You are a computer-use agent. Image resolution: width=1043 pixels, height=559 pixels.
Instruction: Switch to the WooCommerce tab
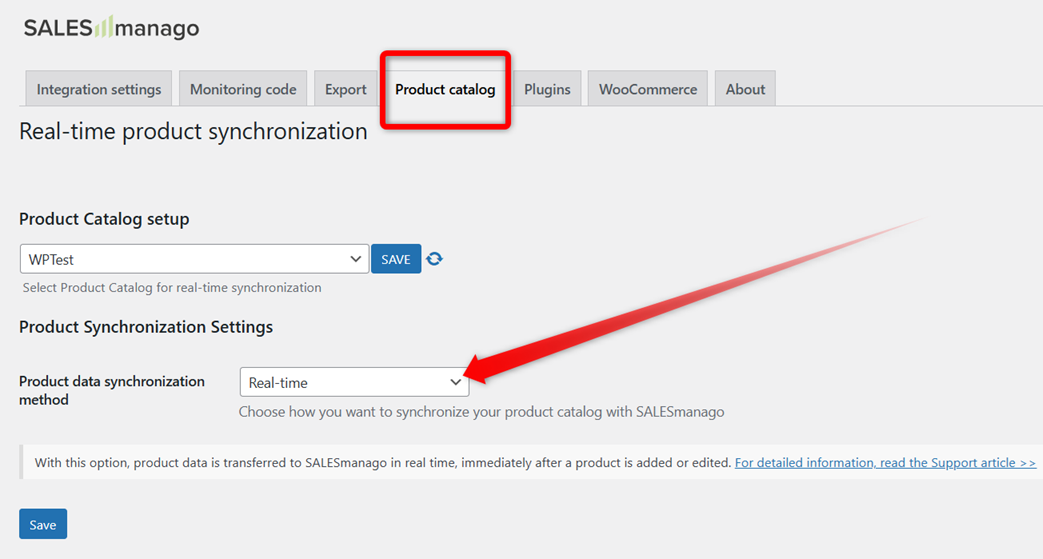click(x=648, y=89)
